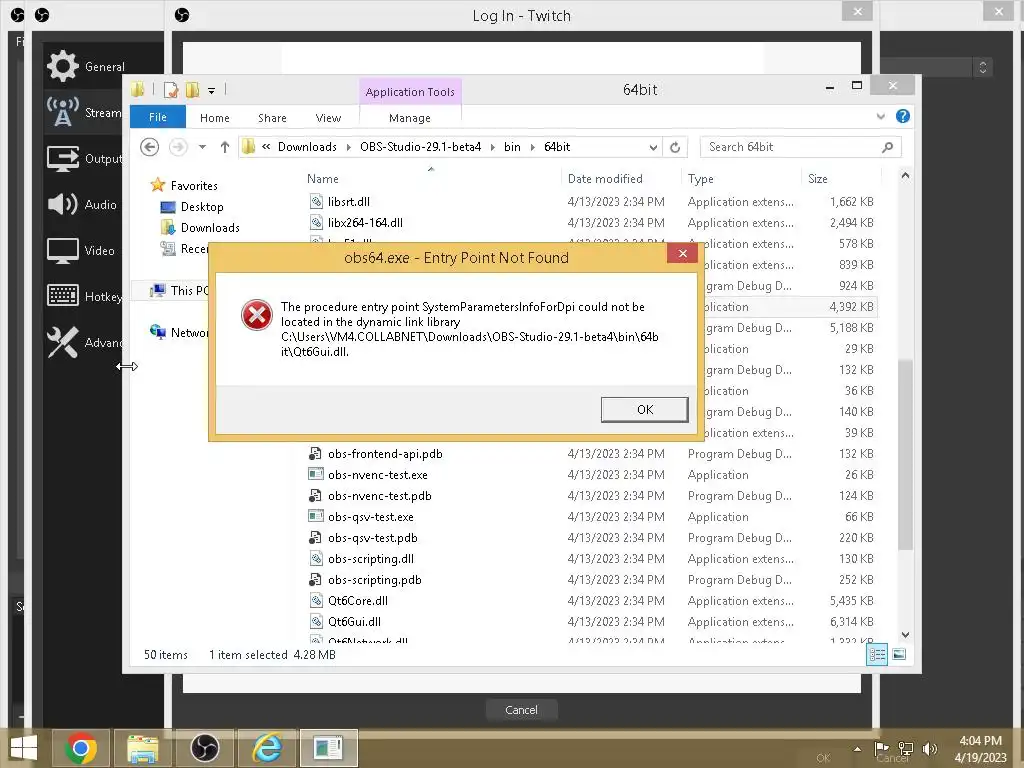Open Customize Quick Access Toolbar dropdown
1024x768 pixels.
211,91
